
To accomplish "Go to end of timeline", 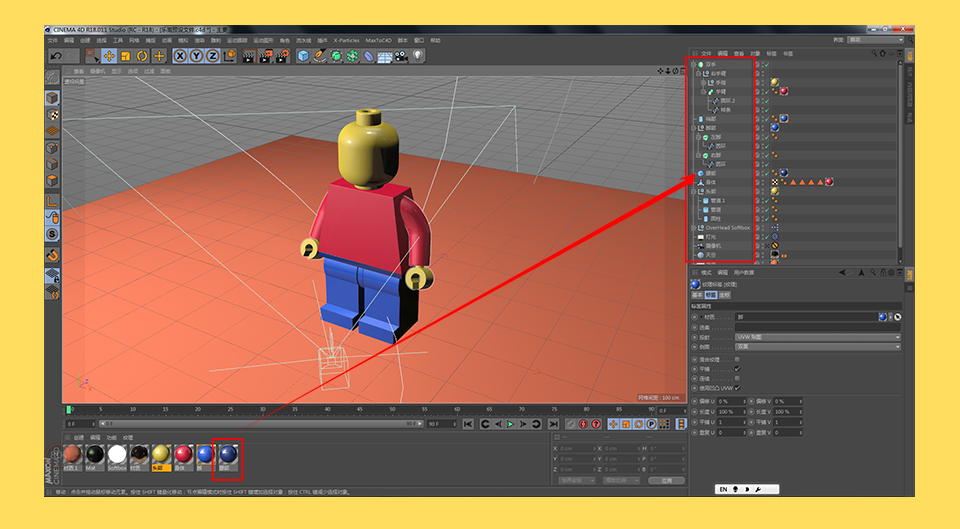I will [553, 424].
